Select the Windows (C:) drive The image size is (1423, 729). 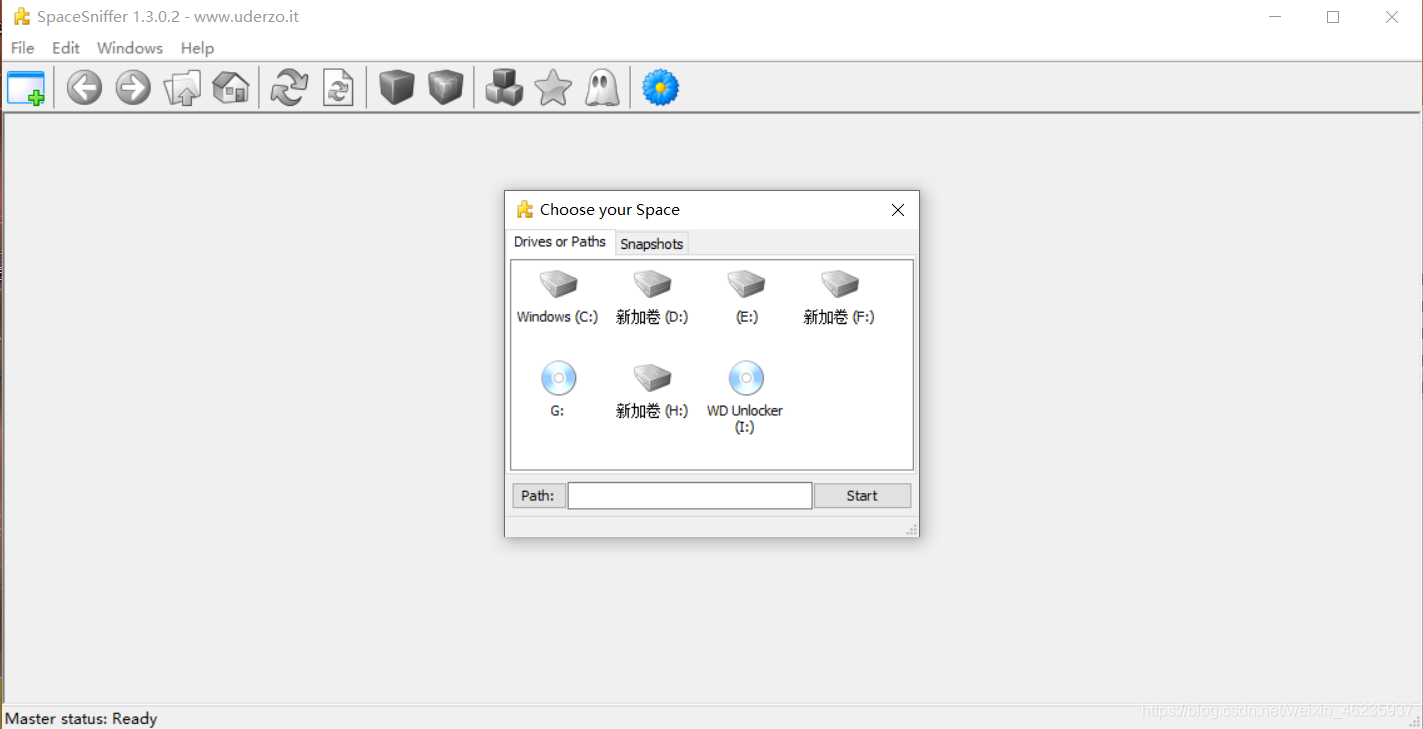(558, 297)
